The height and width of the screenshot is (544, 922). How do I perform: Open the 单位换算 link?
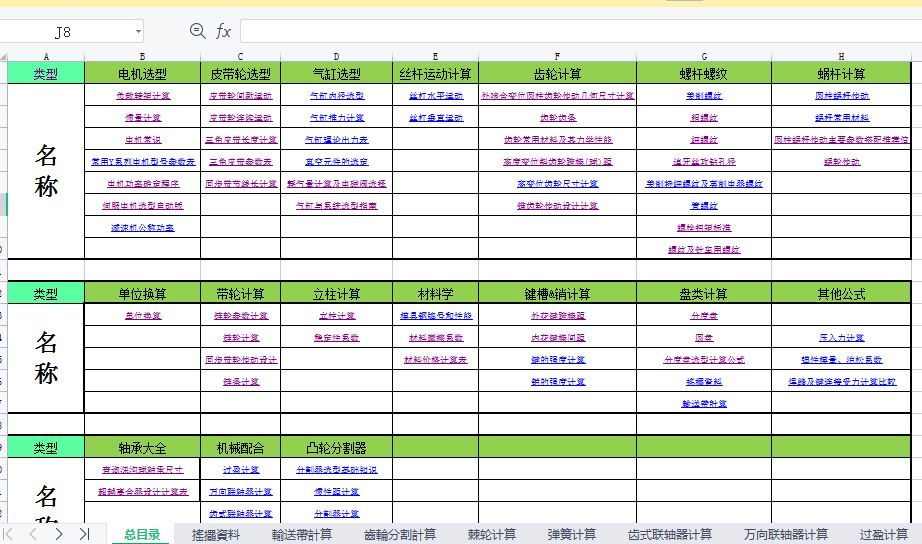pos(143,315)
